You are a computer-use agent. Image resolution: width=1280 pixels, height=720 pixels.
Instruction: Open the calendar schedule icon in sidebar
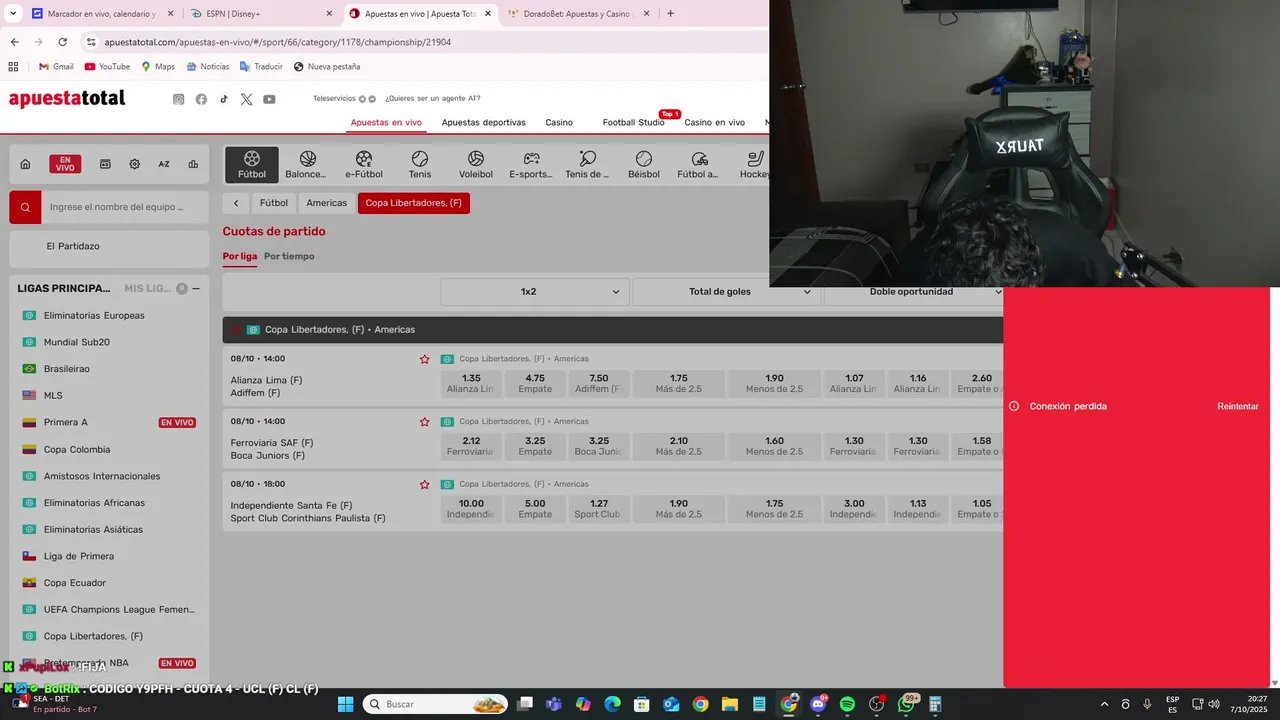pos(105,164)
